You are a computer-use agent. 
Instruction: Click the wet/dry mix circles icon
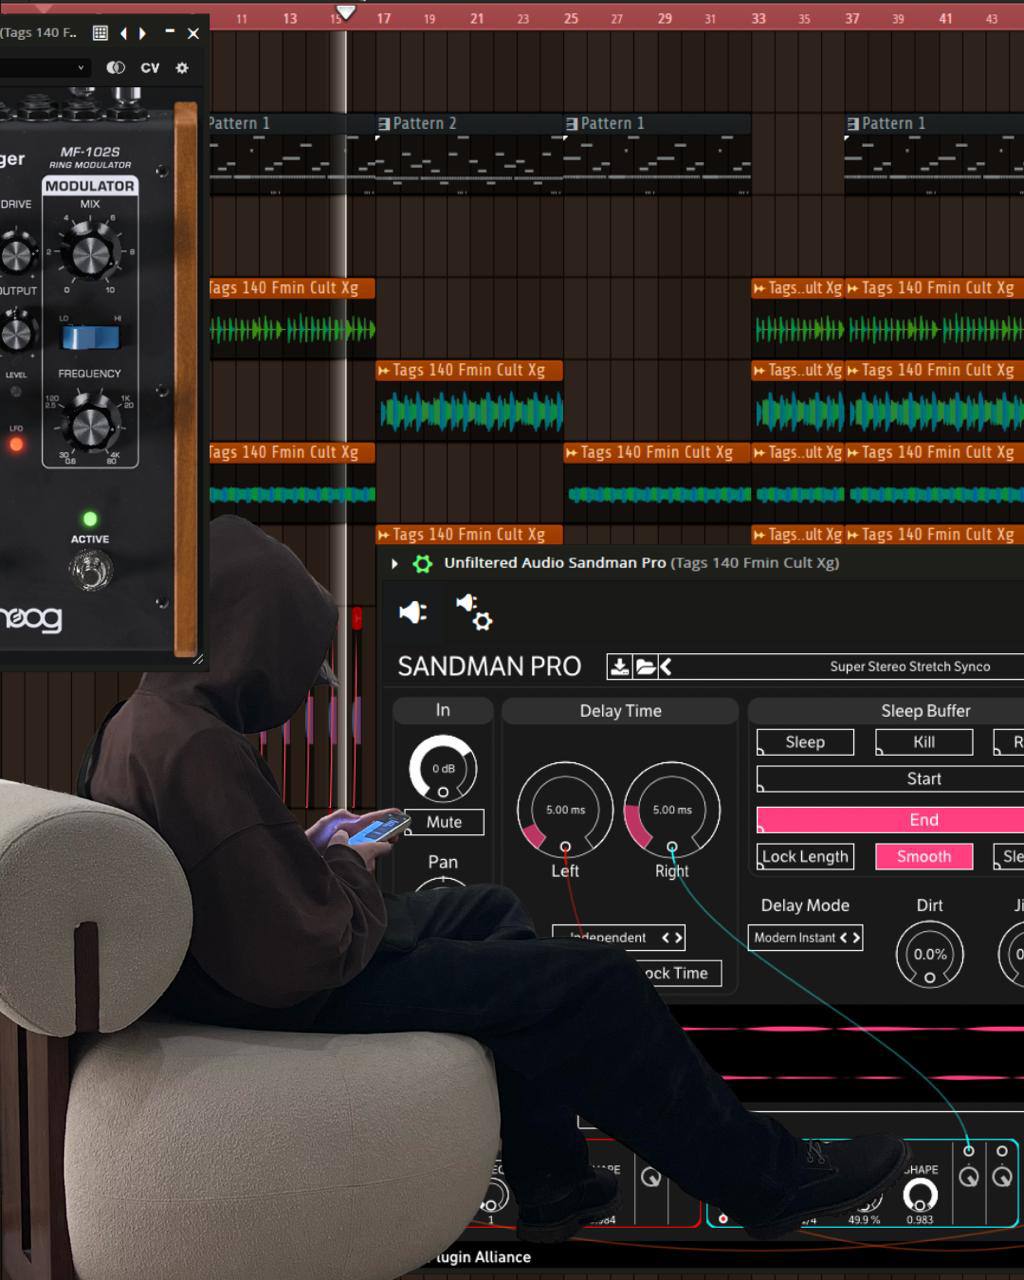[116, 68]
